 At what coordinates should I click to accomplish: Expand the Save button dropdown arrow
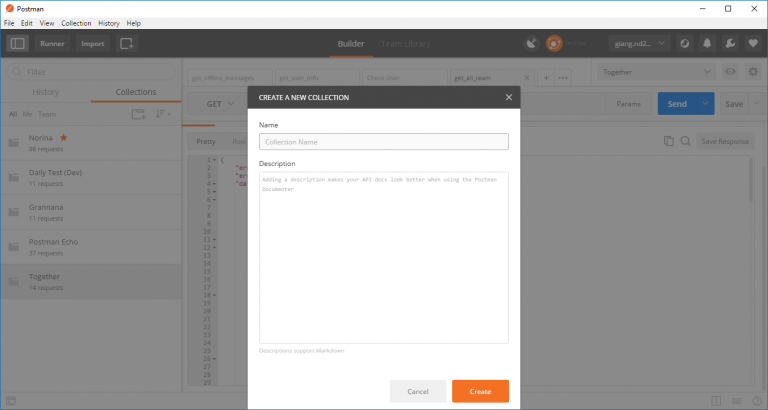tap(756, 104)
